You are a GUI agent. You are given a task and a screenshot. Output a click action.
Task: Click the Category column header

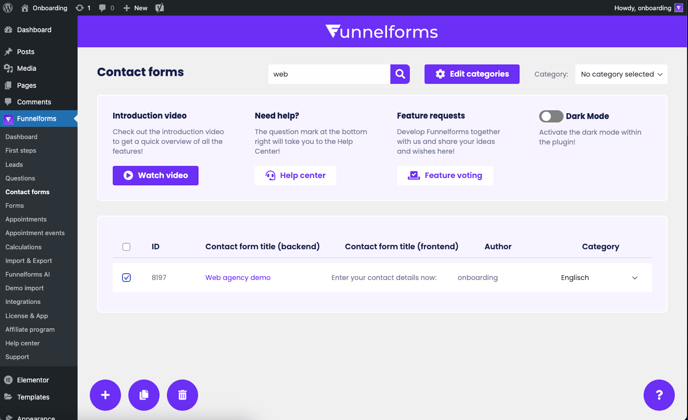(x=601, y=247)
